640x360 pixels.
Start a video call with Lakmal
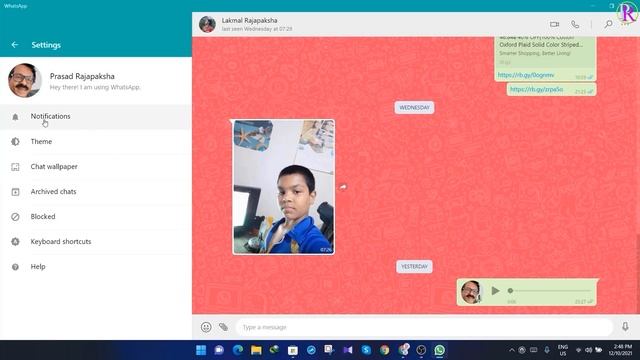554,24
